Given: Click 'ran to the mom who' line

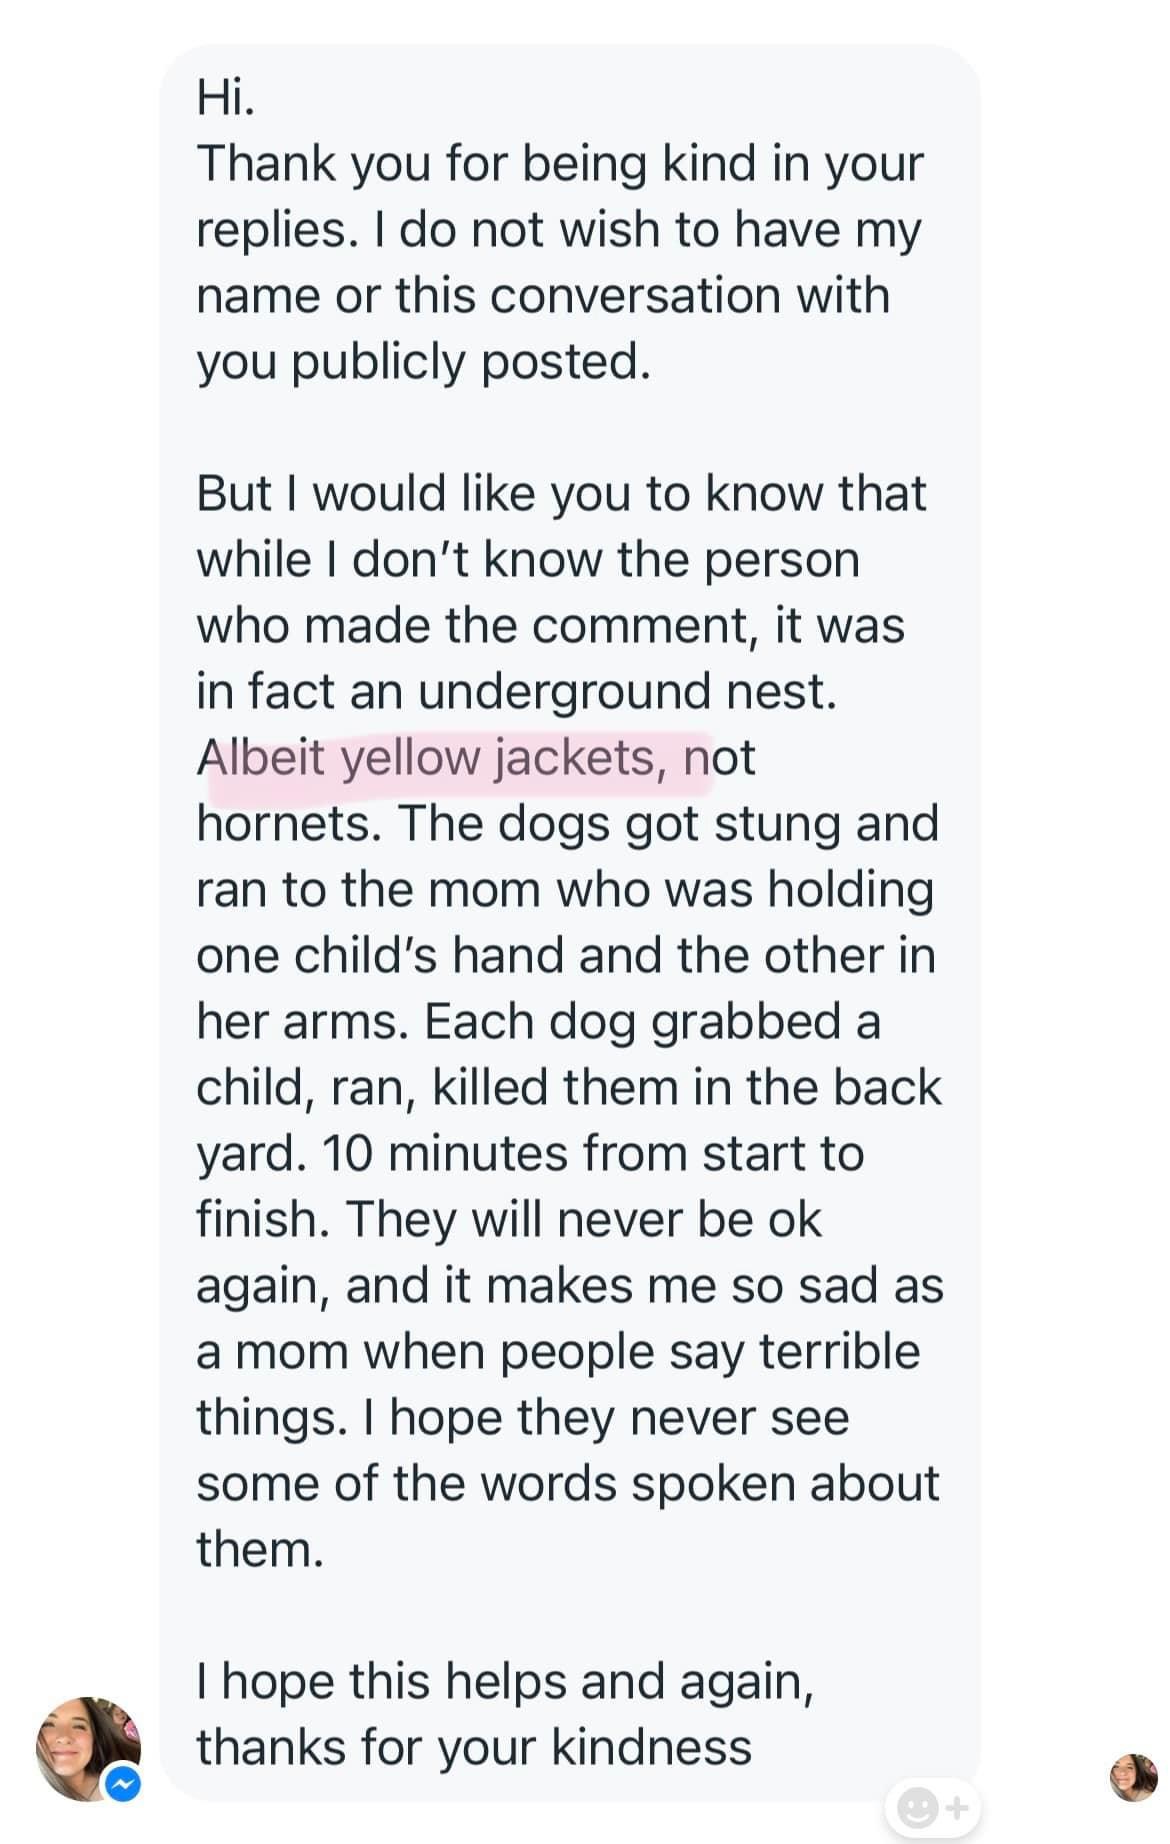Looking at the screenshot, I should tap(565, 890).
